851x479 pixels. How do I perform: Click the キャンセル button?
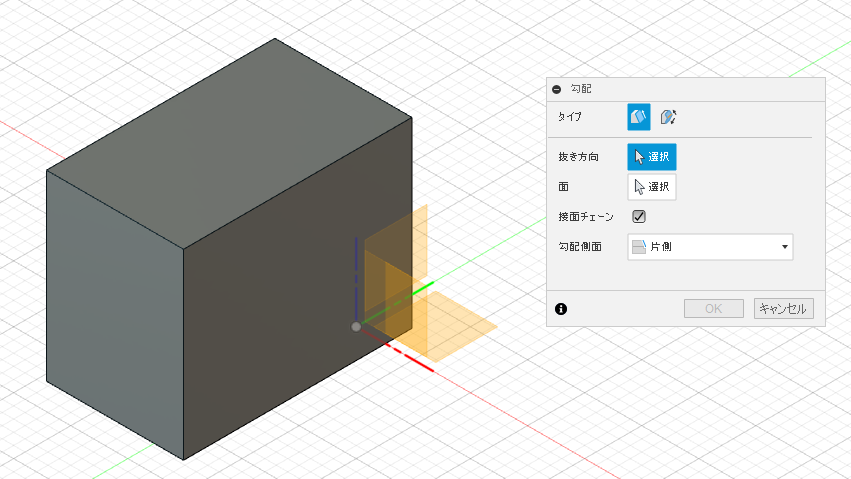(783, 309)
